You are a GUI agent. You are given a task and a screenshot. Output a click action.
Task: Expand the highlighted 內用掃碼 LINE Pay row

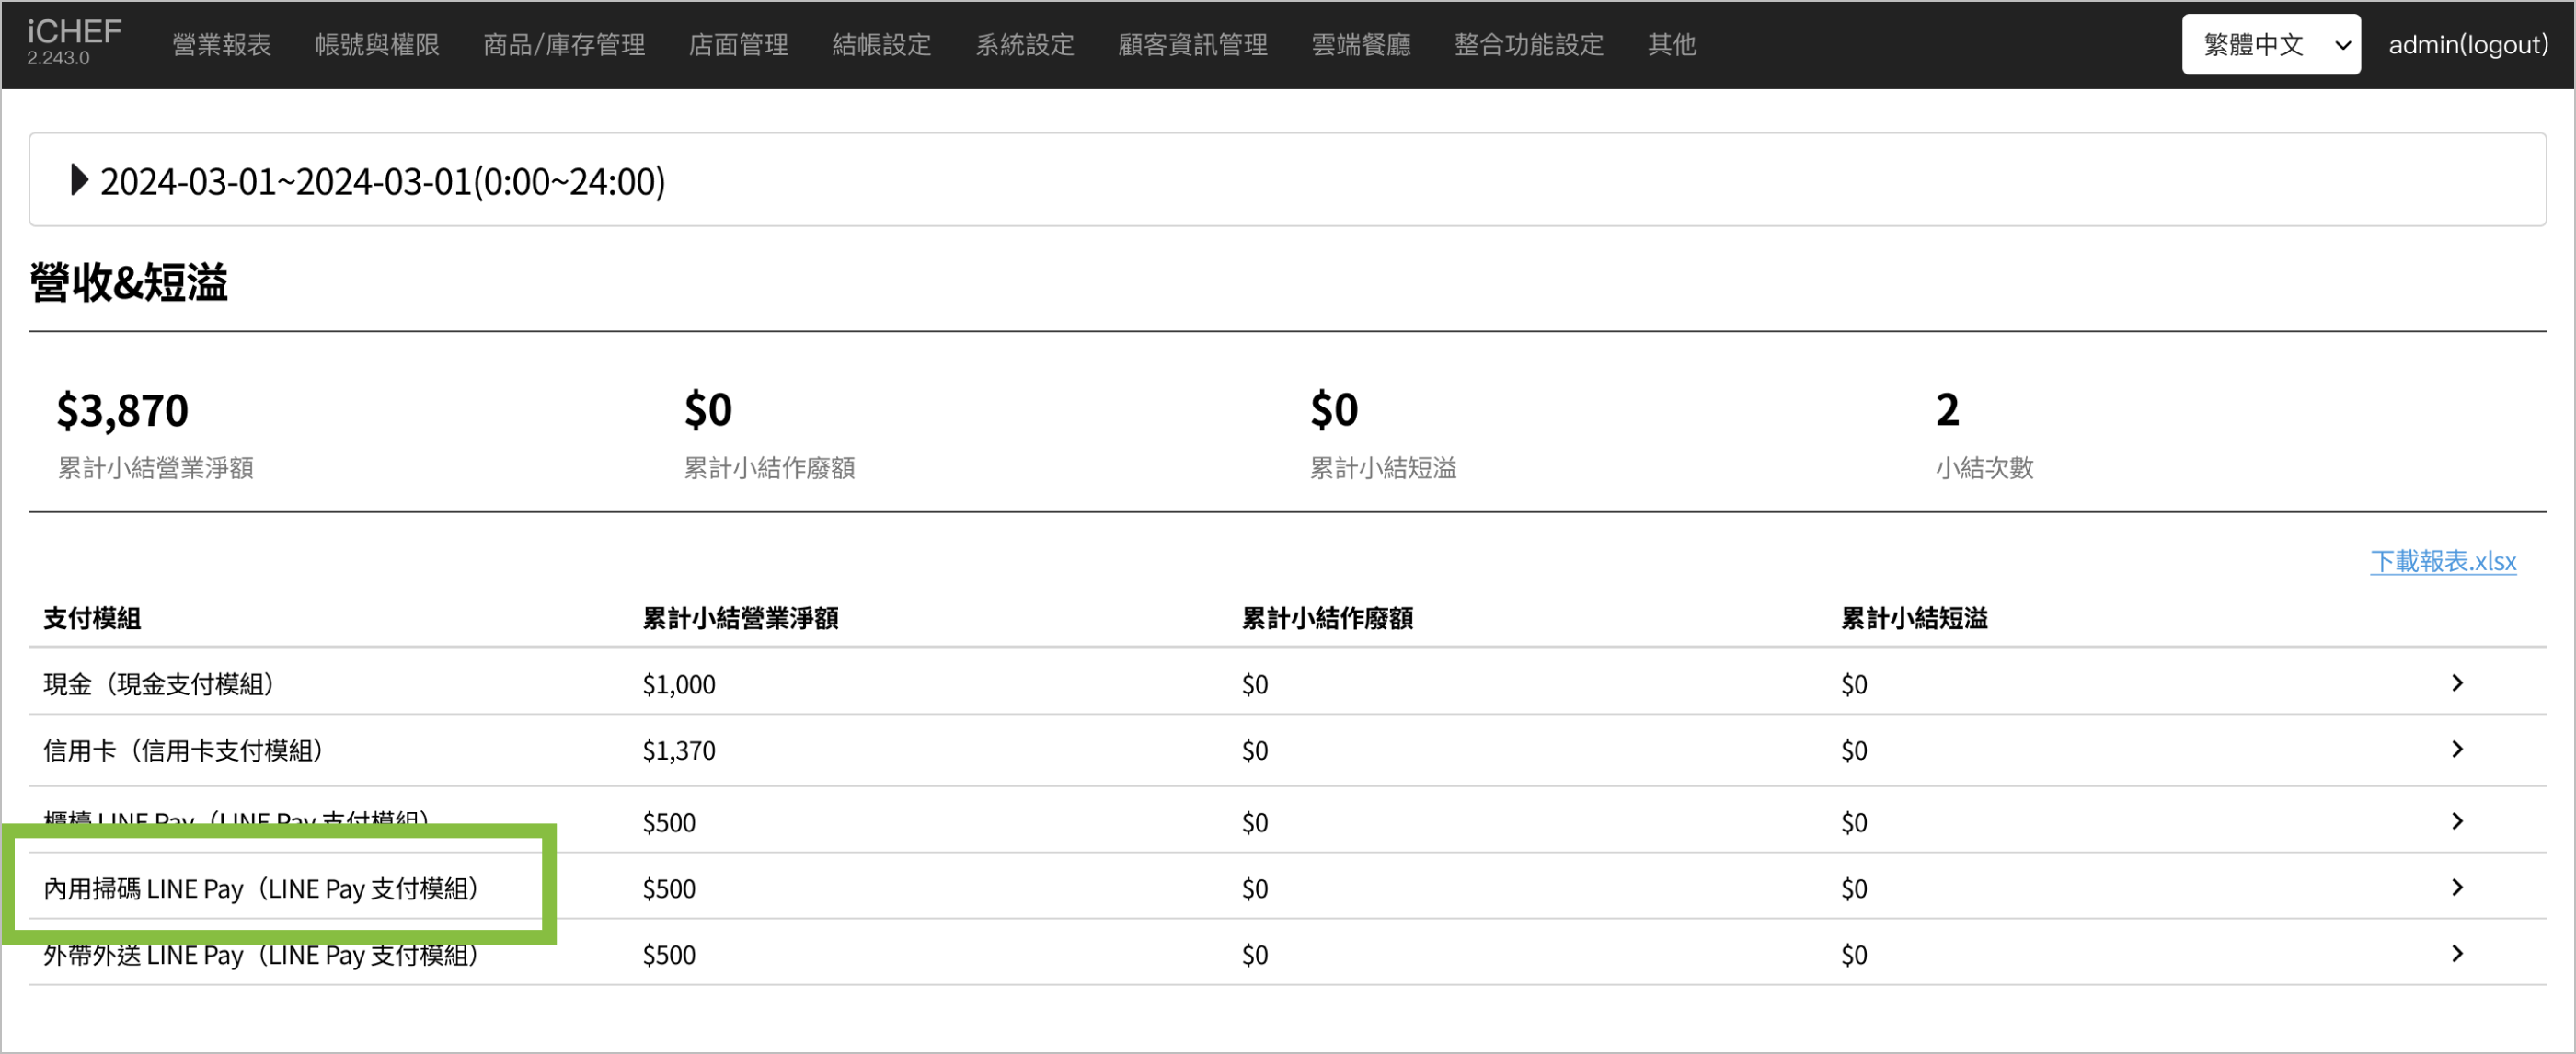2458,887
